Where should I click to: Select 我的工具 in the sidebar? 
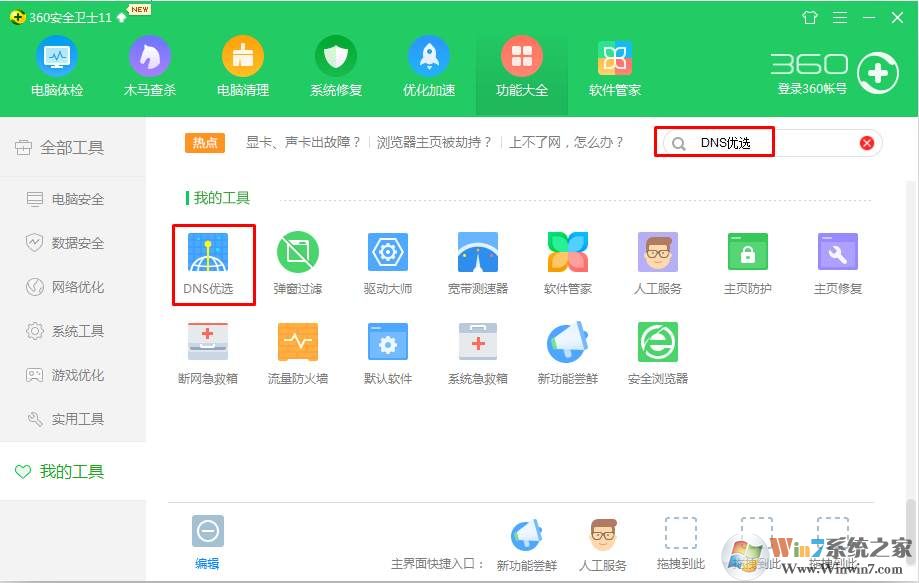pos(72,472)
